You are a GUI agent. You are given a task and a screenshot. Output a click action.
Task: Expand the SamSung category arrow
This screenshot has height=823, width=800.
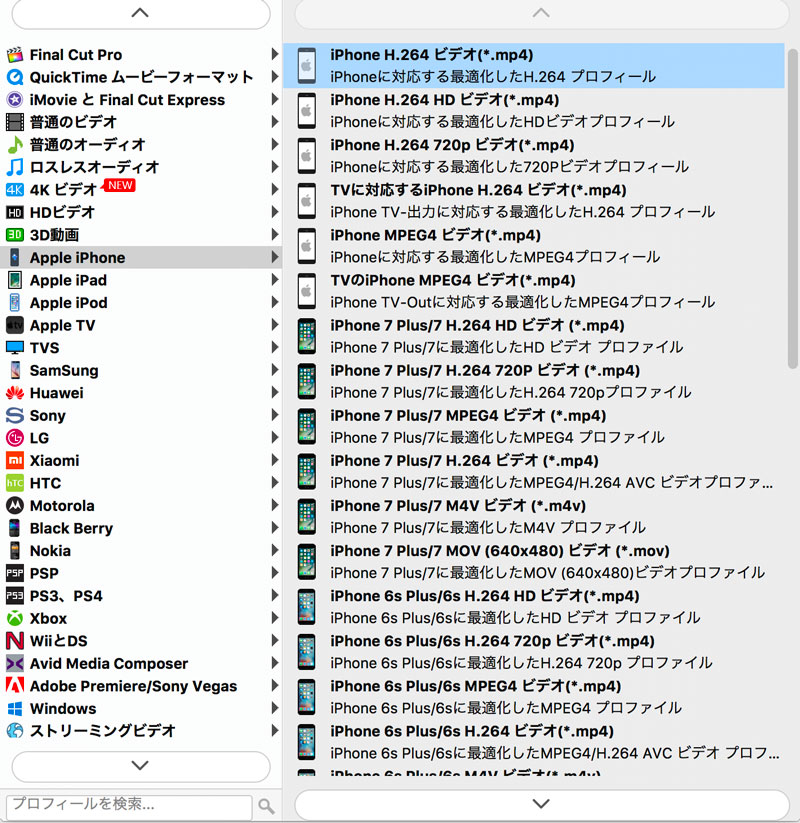(275, 370)
